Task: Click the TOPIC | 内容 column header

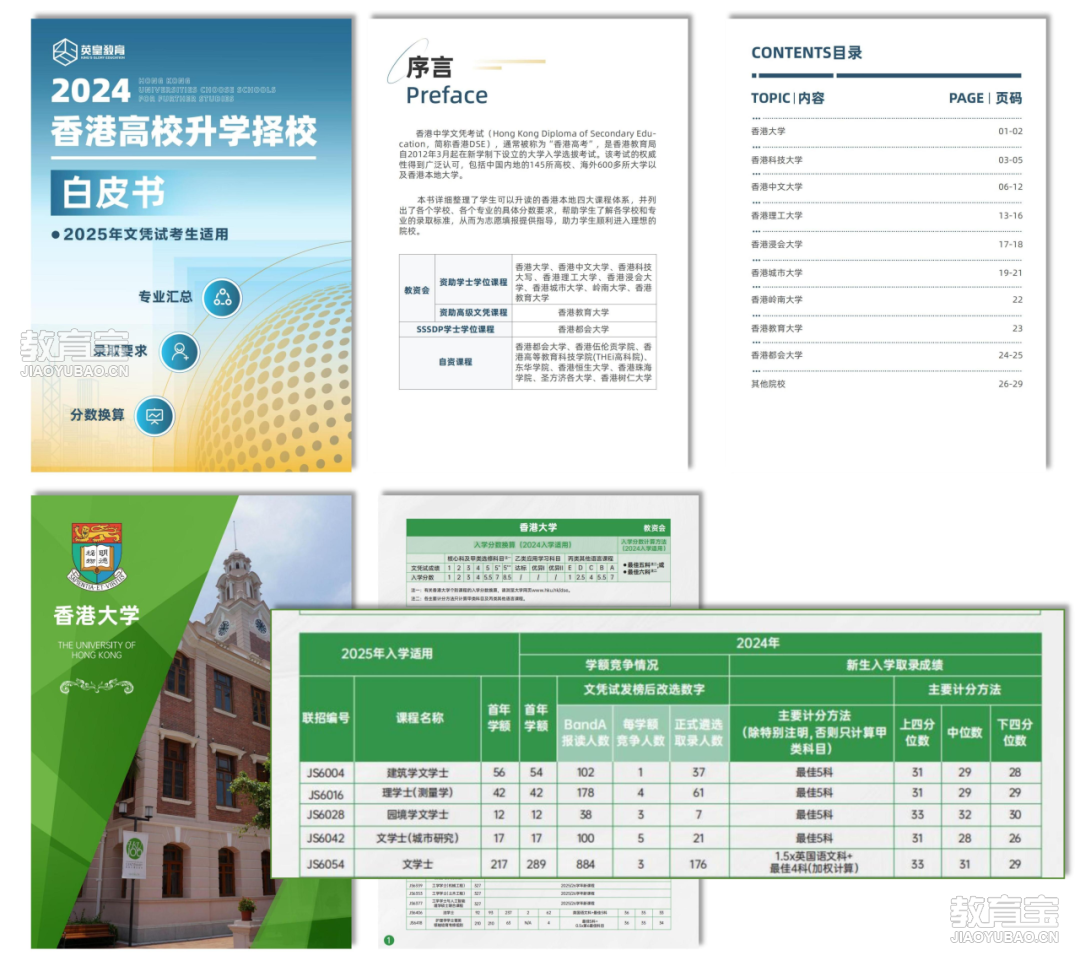Action: click(x=787, y=98)
